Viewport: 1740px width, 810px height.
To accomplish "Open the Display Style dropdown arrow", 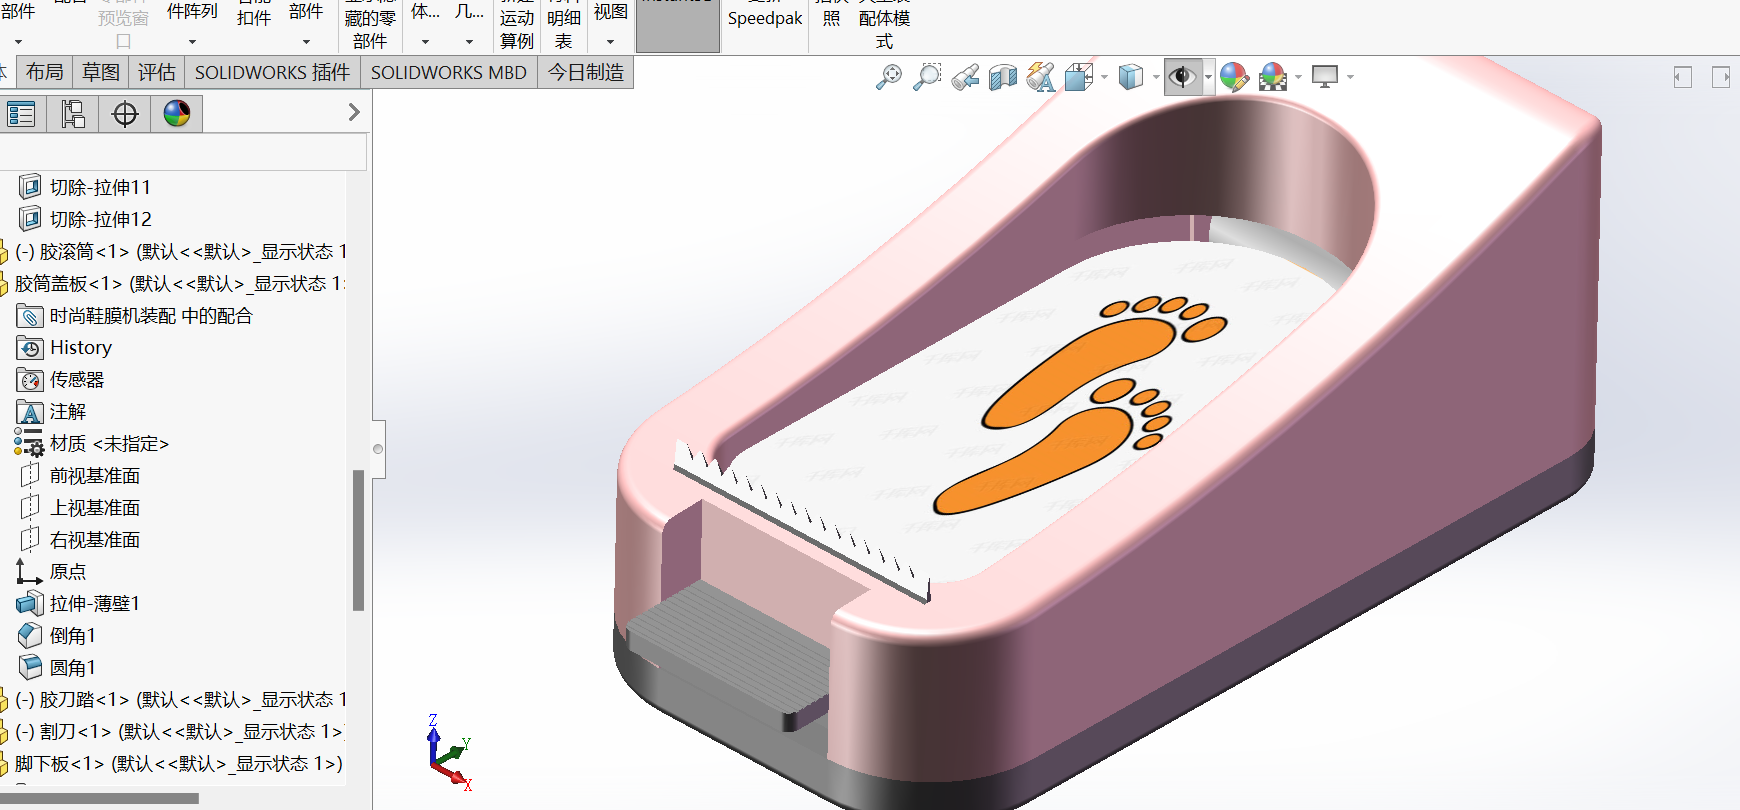I will (x=1156, y=77).
